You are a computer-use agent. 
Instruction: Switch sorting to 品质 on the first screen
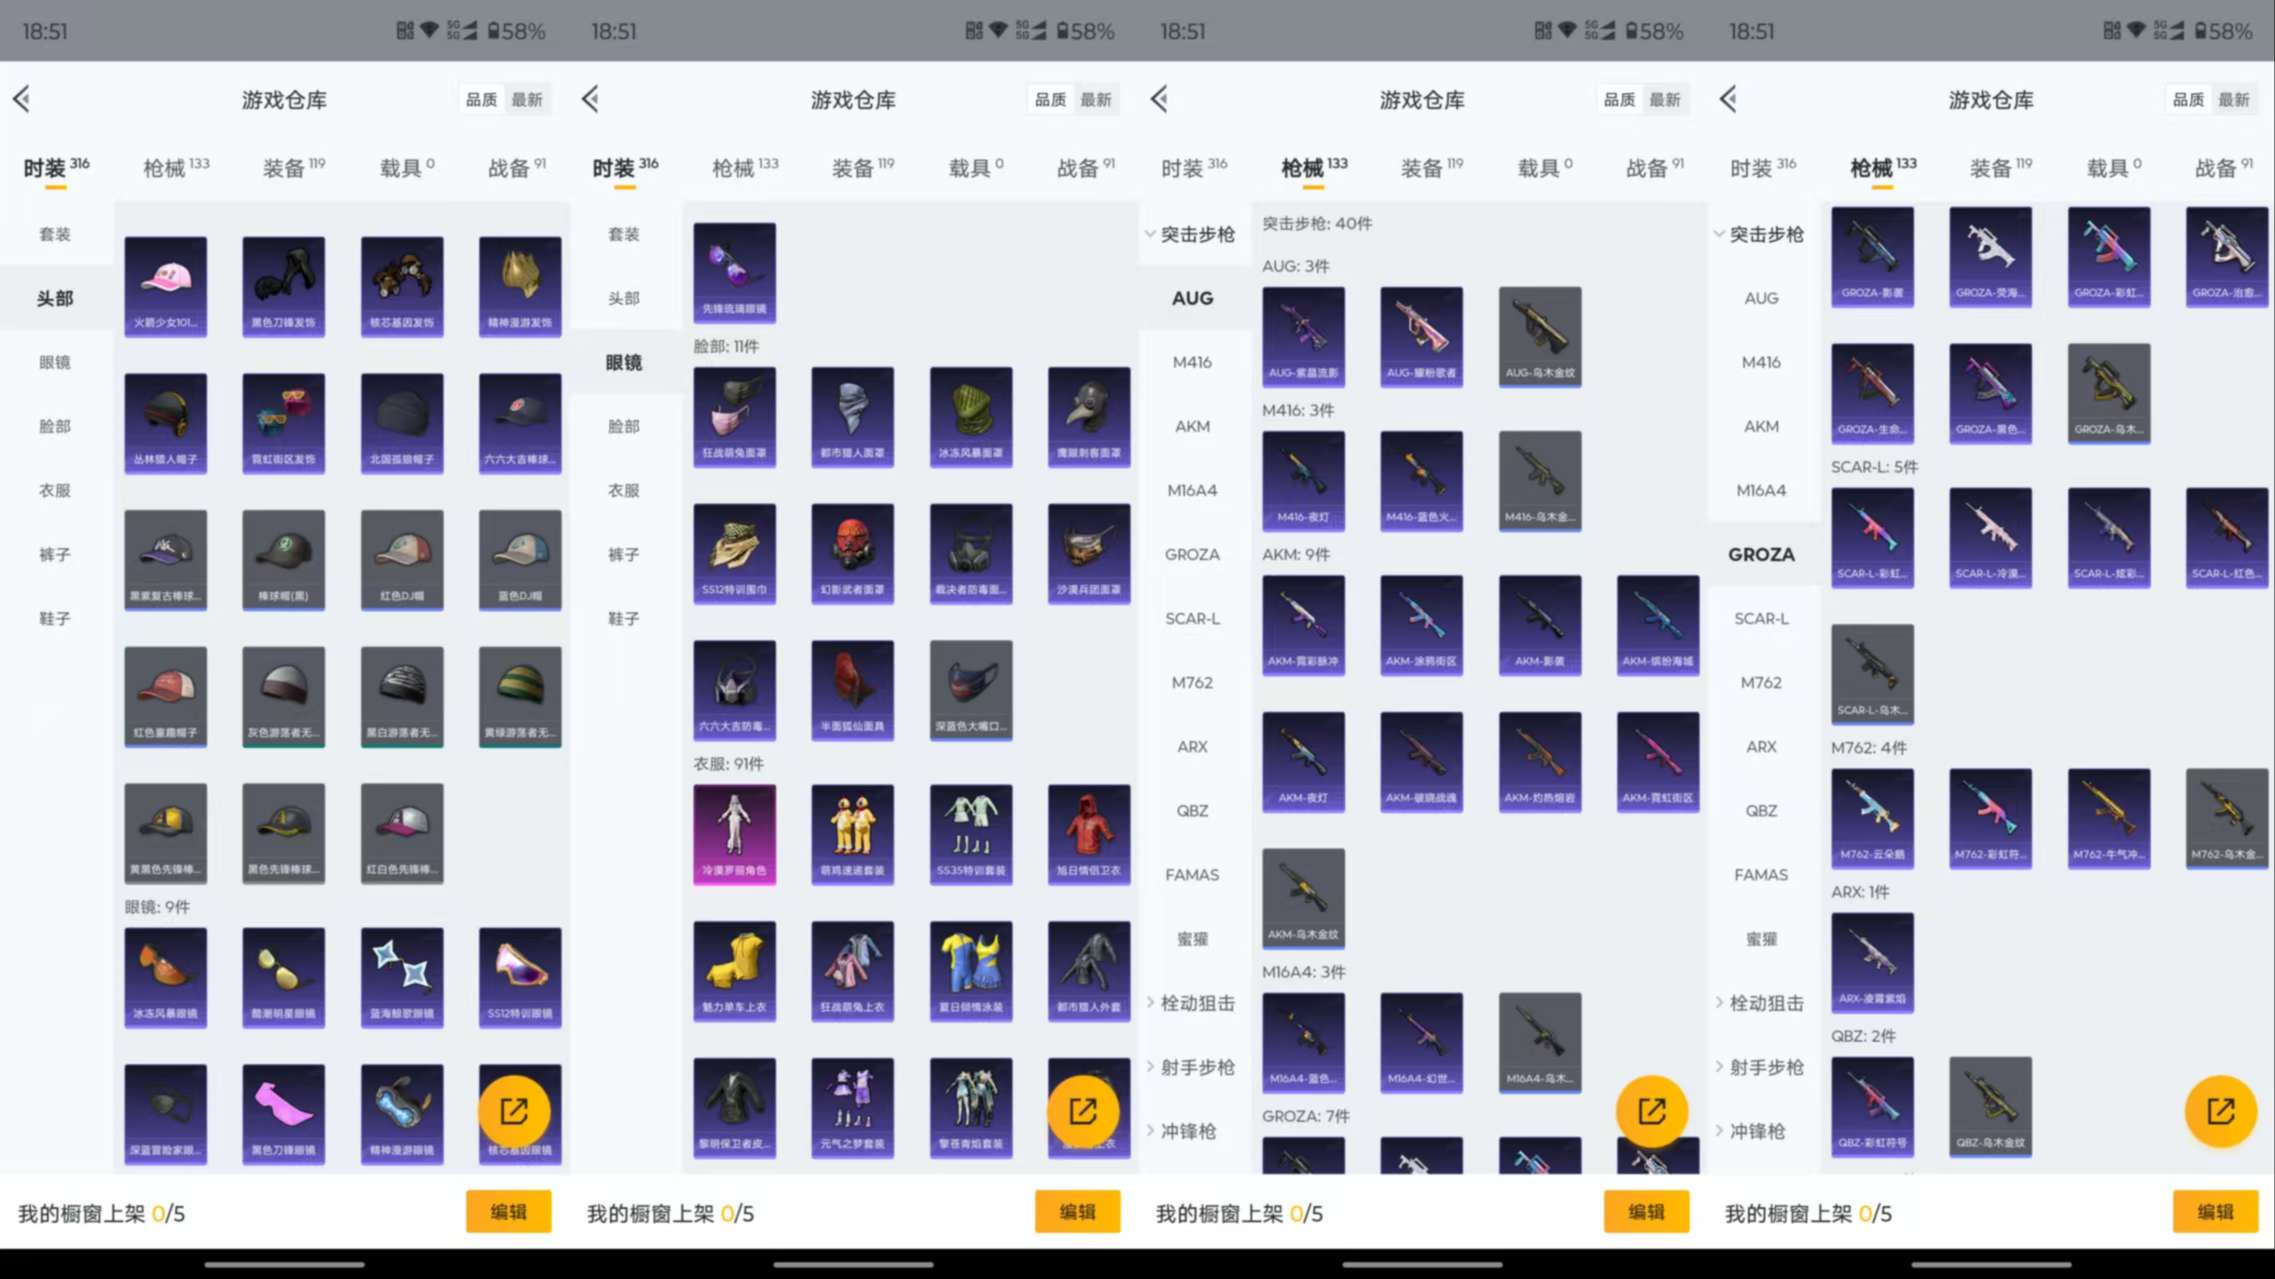[481, 99]
